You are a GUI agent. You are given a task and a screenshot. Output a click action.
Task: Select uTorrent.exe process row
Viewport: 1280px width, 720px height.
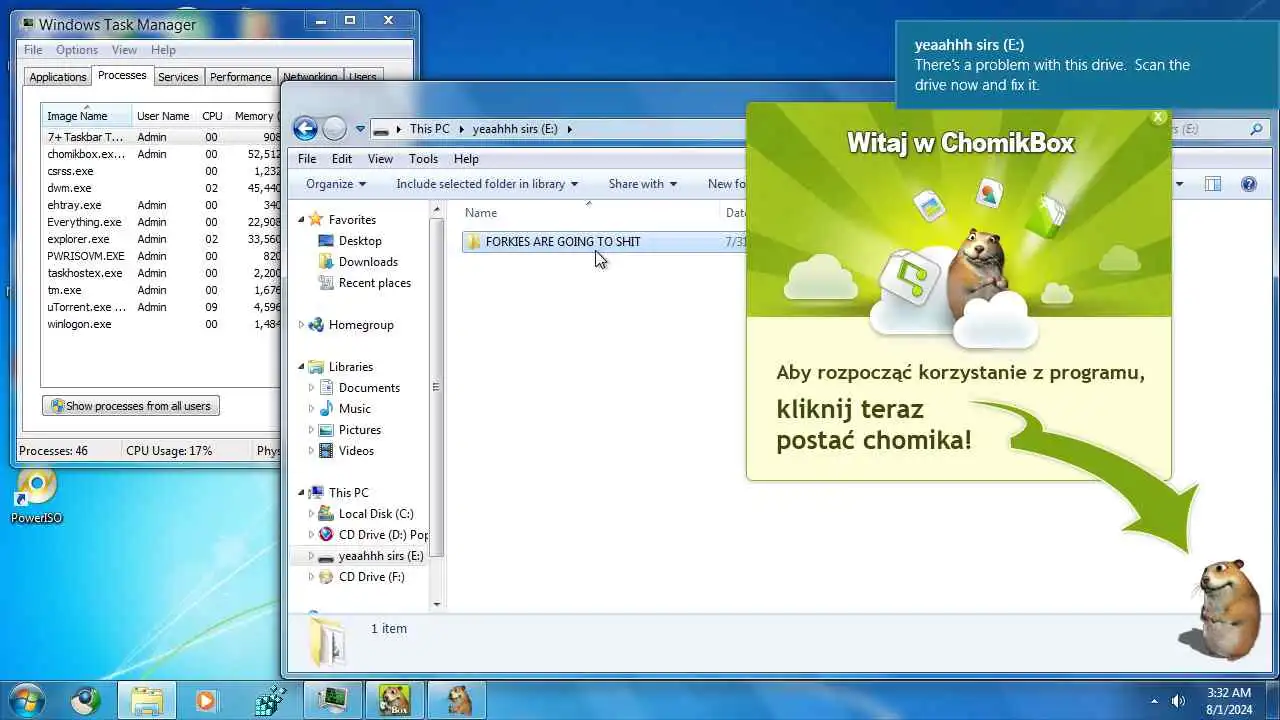click(x=162, y=307)
